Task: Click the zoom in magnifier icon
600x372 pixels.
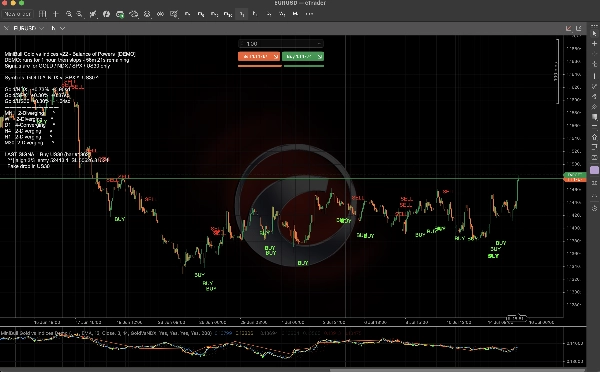Action: coord(68,14)
